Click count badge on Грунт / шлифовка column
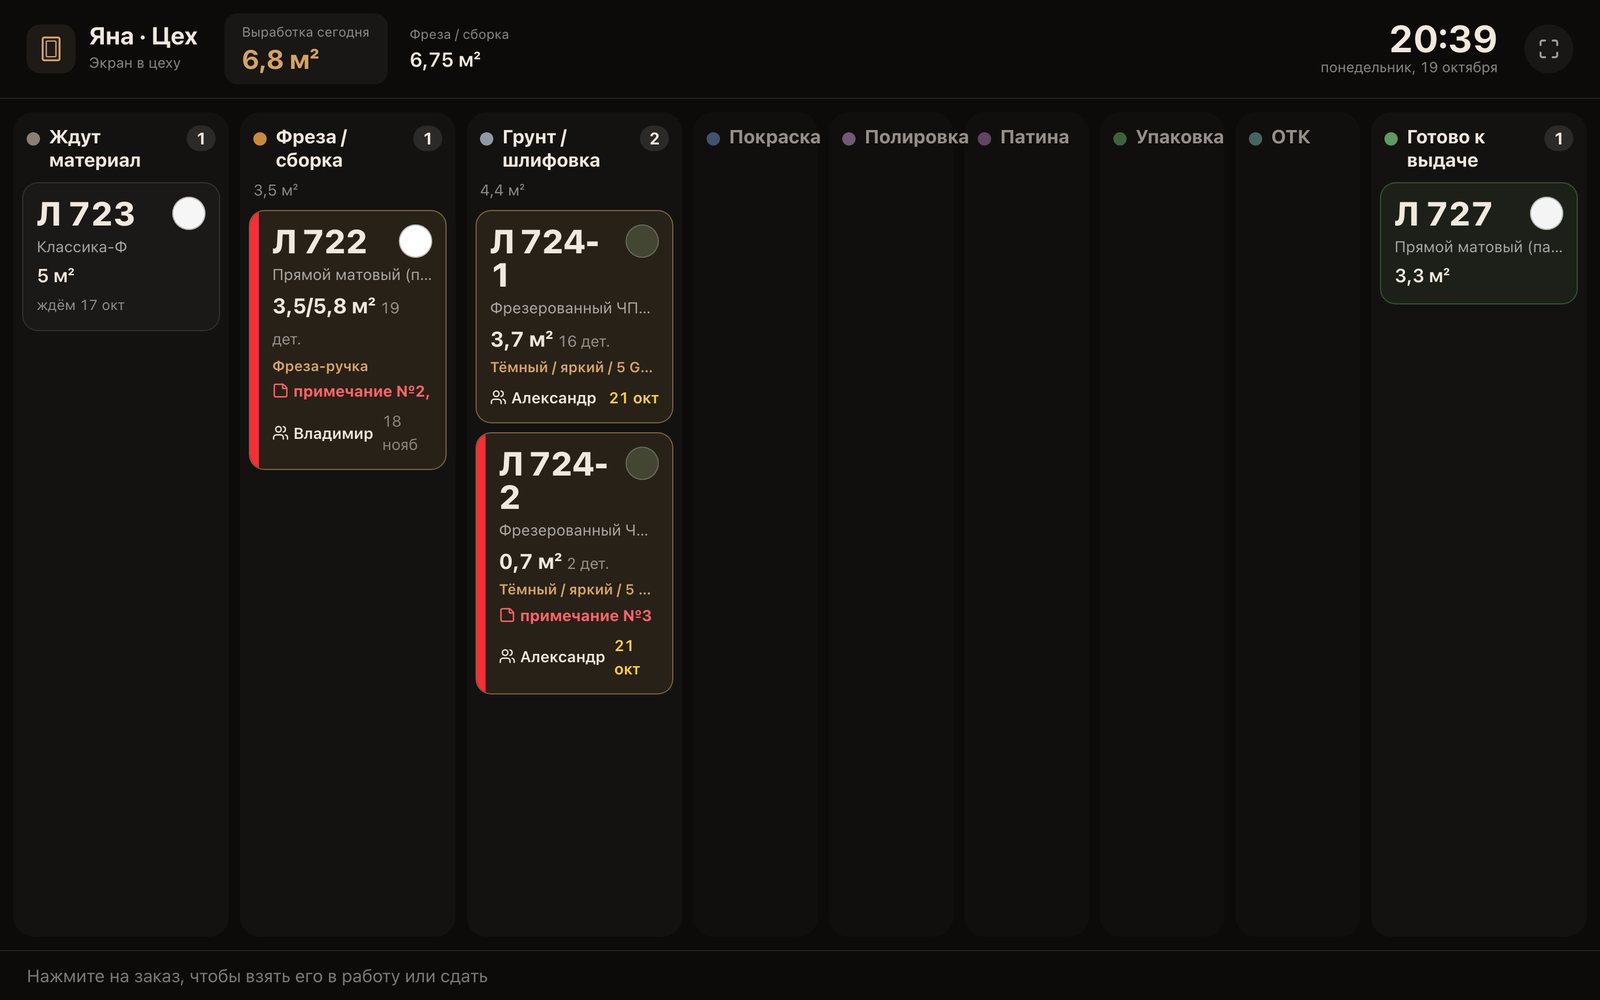The height and width of the screenshot is (1000, 1600). (x=654, y=138)
